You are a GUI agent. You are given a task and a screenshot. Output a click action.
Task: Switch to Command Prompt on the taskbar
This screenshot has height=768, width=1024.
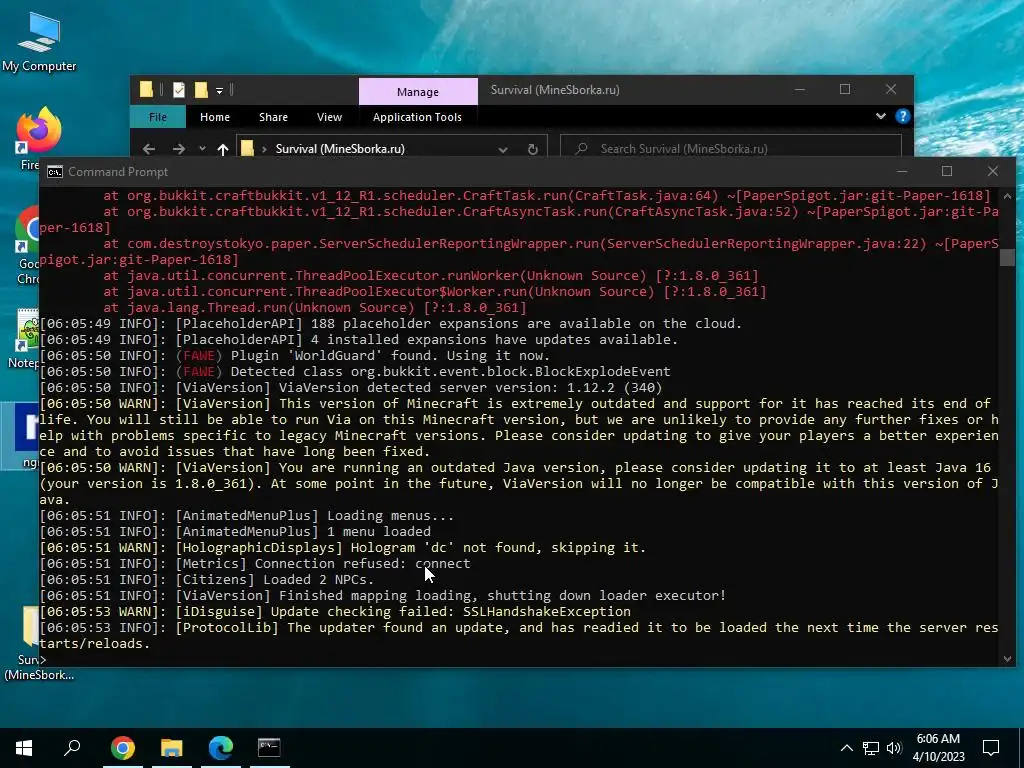click(x=269, y=748)
